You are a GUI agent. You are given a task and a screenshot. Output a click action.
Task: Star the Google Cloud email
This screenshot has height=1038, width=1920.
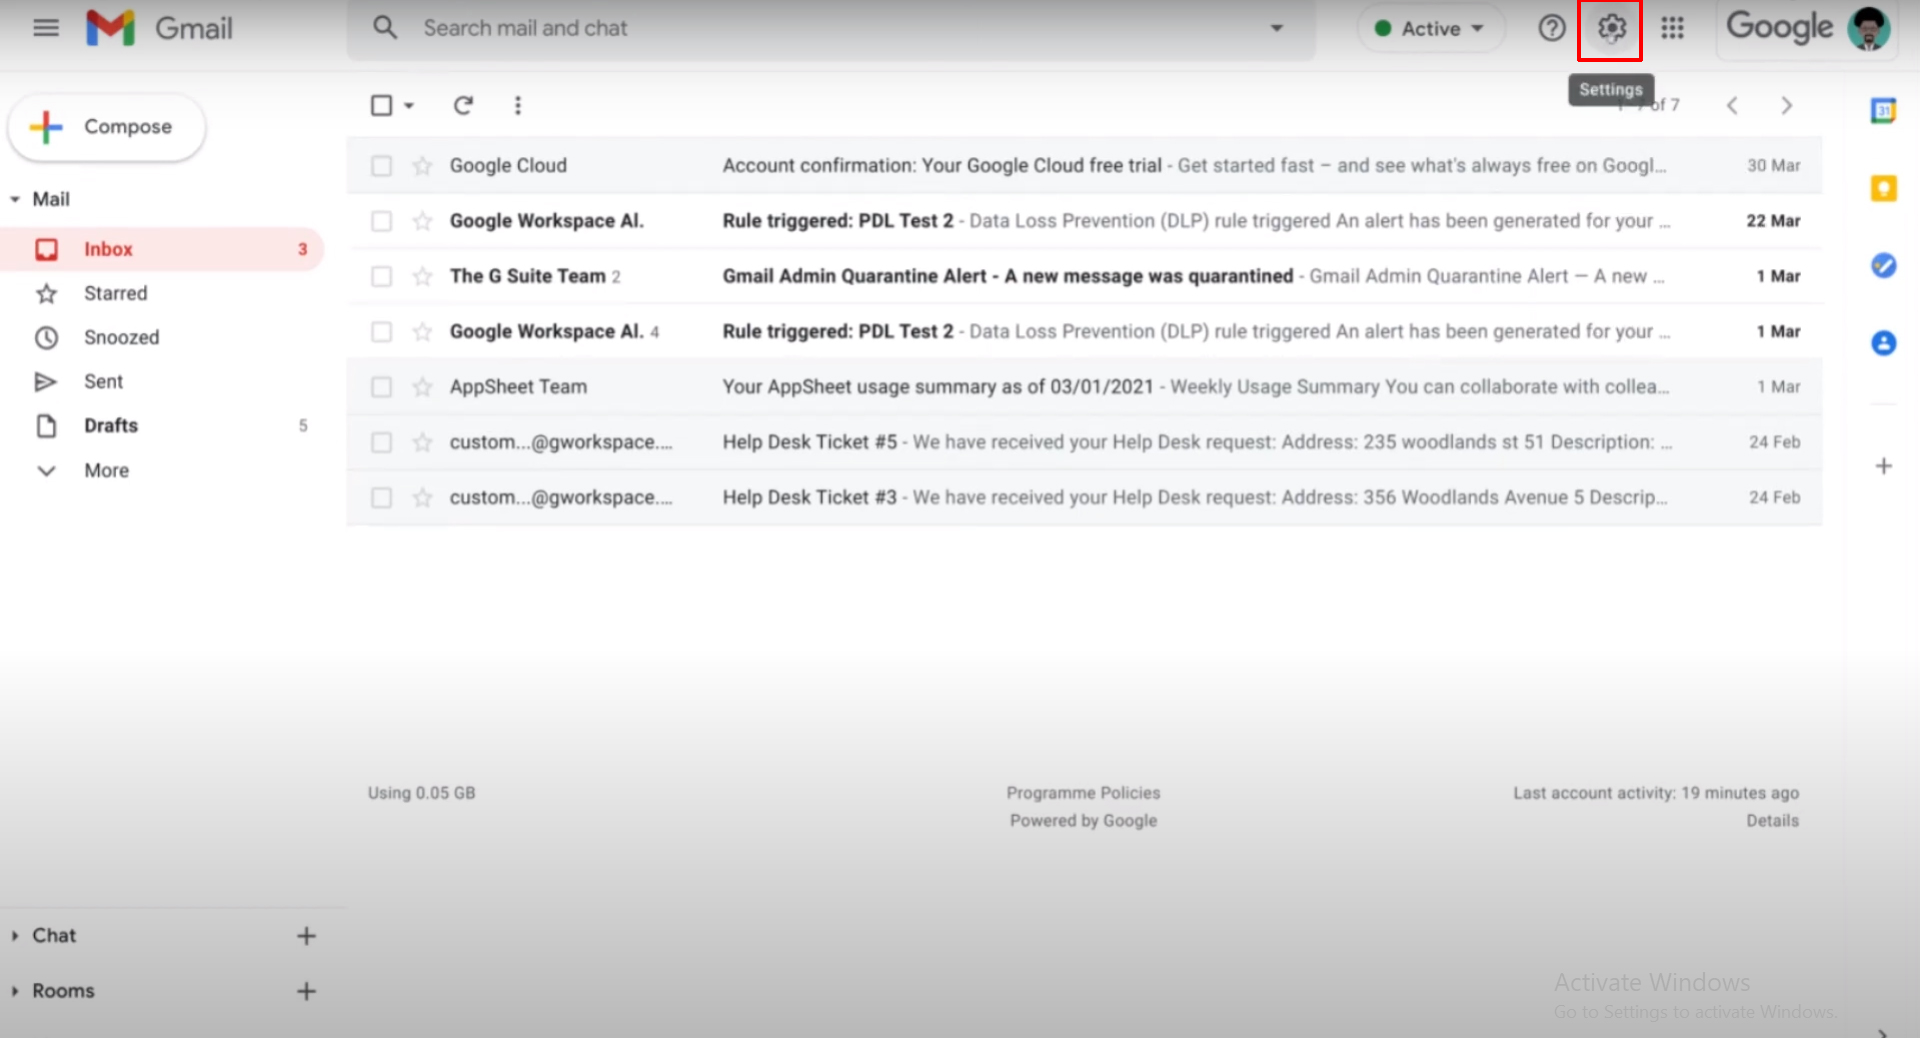tap(422, 165)
